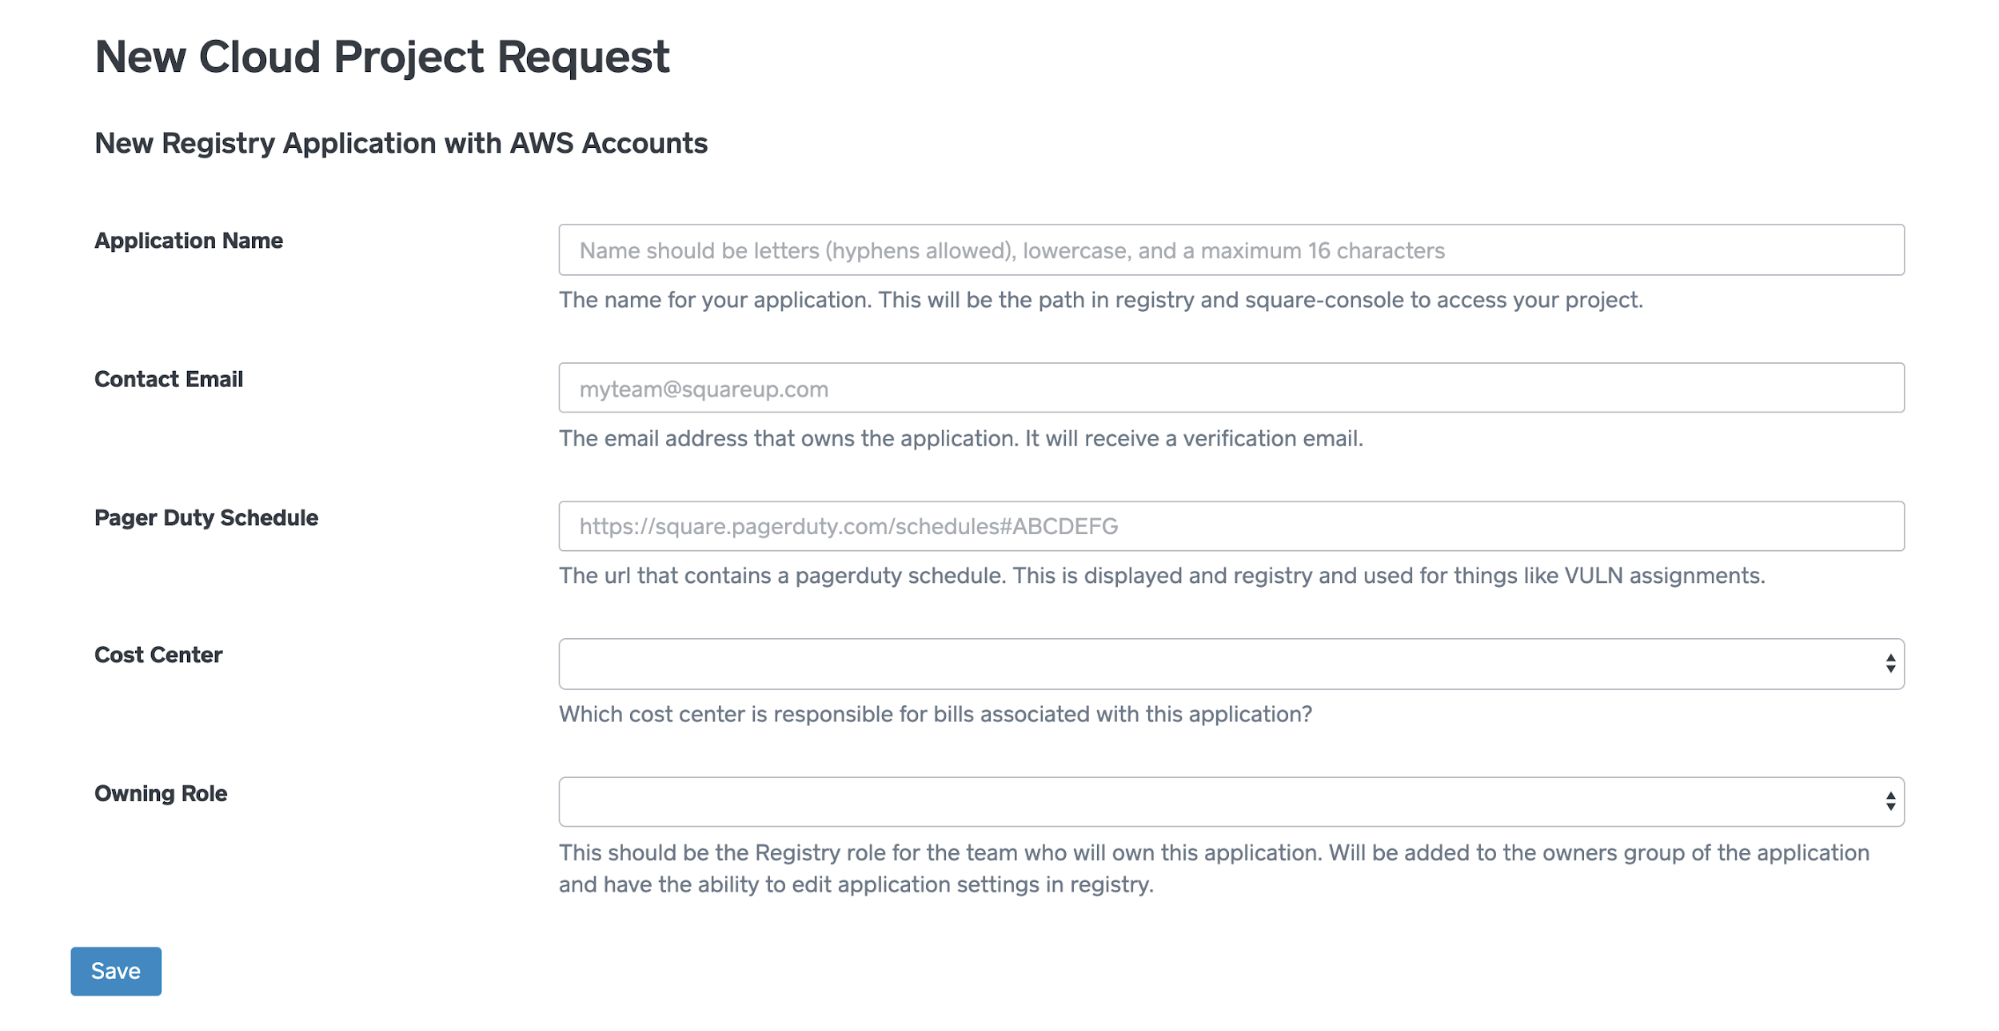Click the Cost Center label
This screenshot has height=1031, width=1999.
click(159, 655)
